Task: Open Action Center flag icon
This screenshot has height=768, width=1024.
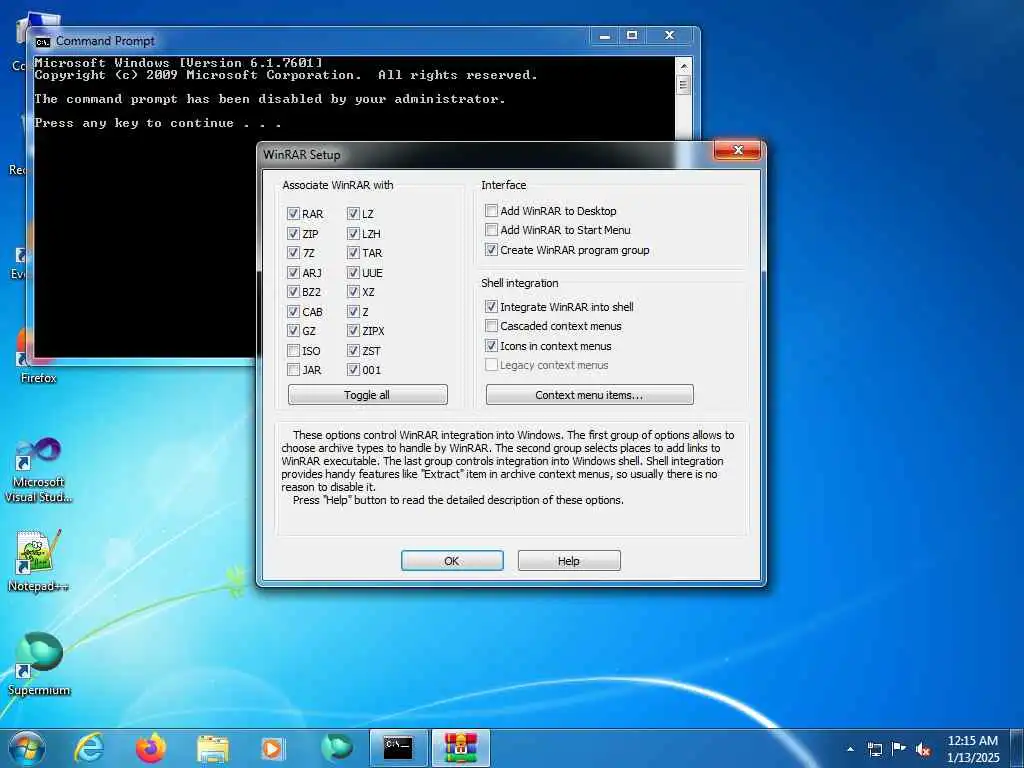Action: click(x=899, y=748)
